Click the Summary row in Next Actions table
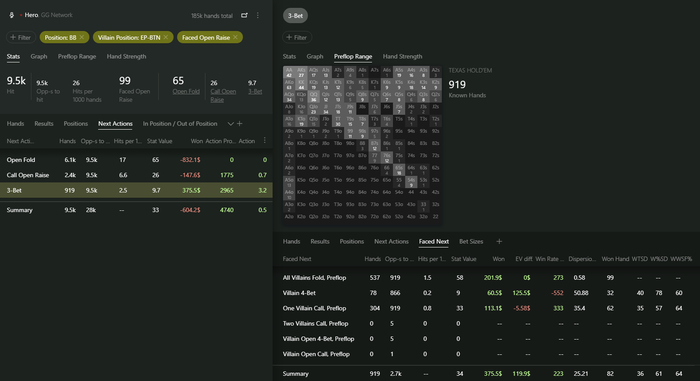This screenshot has width=700, height=381. click(136, 210)
